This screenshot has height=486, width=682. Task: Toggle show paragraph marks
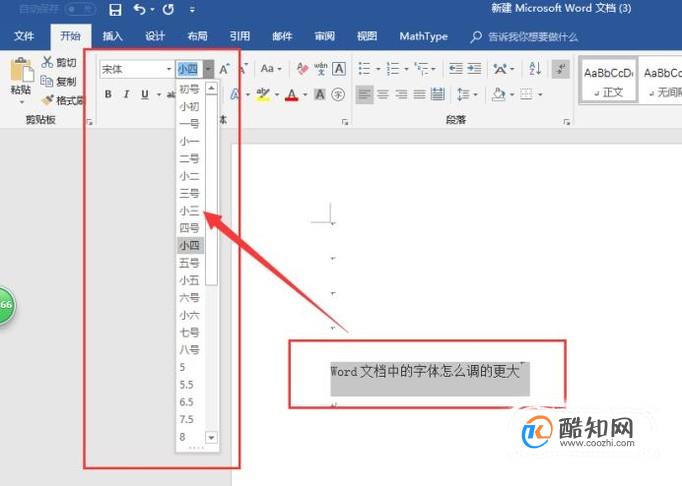coord(561,69)
